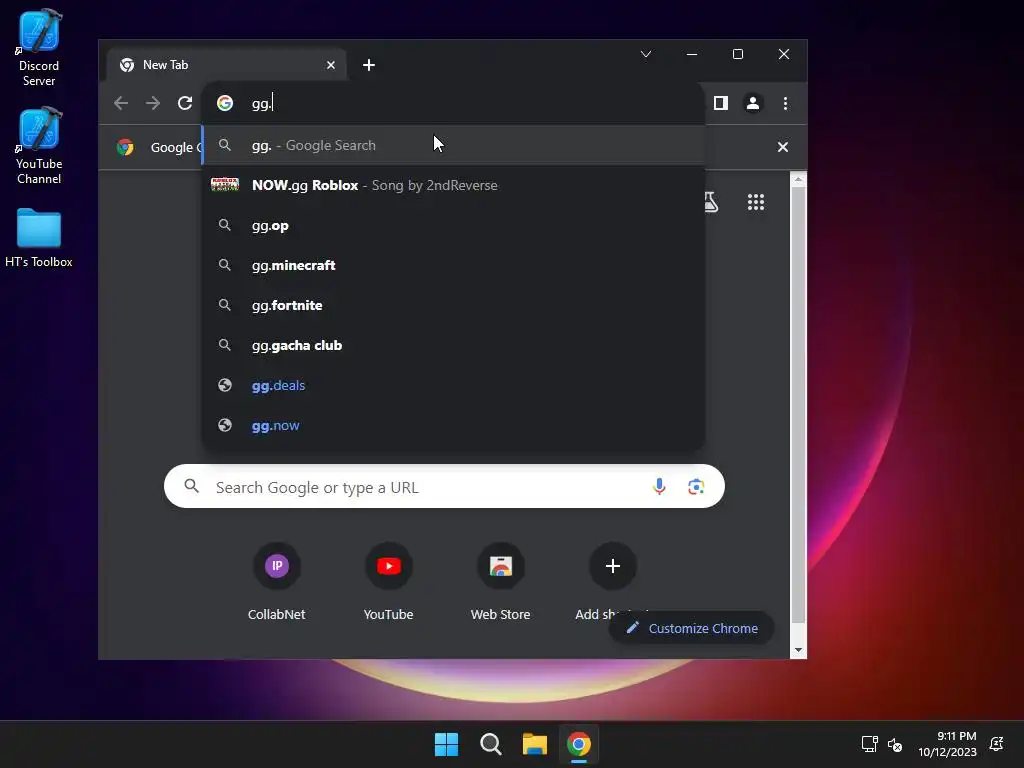Image resolution: width=1024 pixels, height=768 pixels.
Task: Click the Customize Chrome button
Action: click(x=692, y=628)
